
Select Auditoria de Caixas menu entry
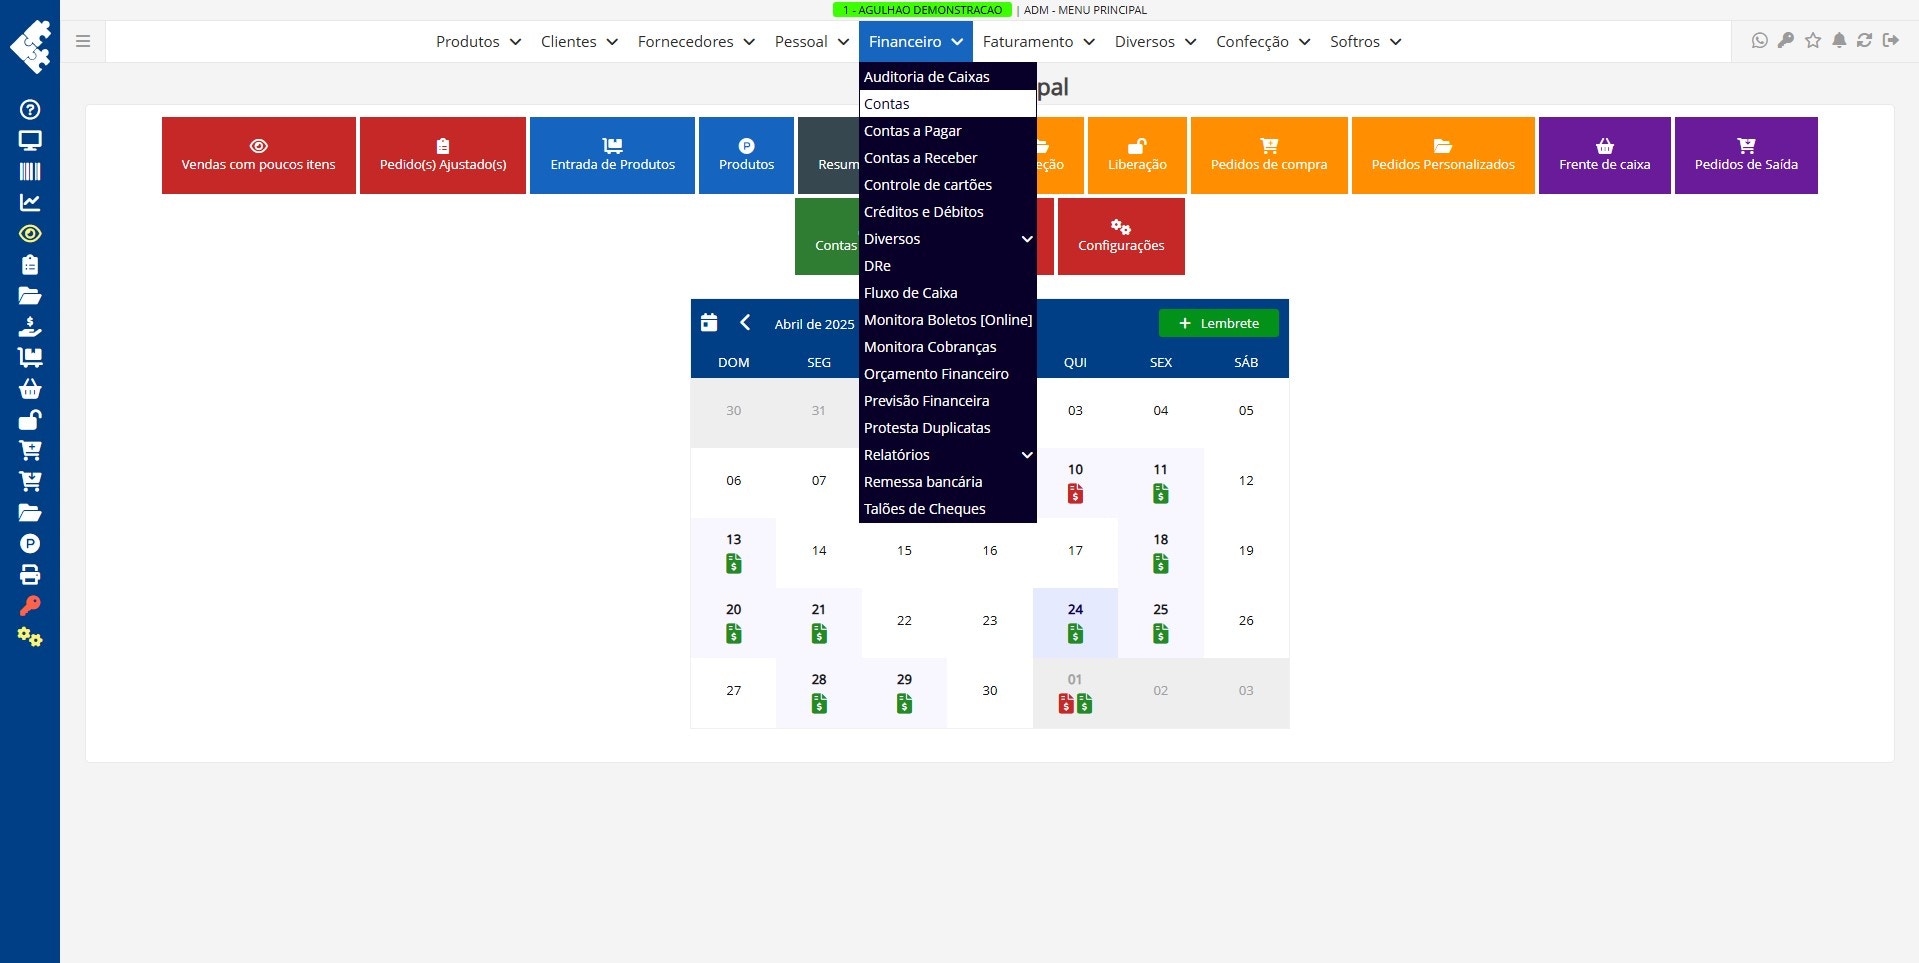[947, 77]
